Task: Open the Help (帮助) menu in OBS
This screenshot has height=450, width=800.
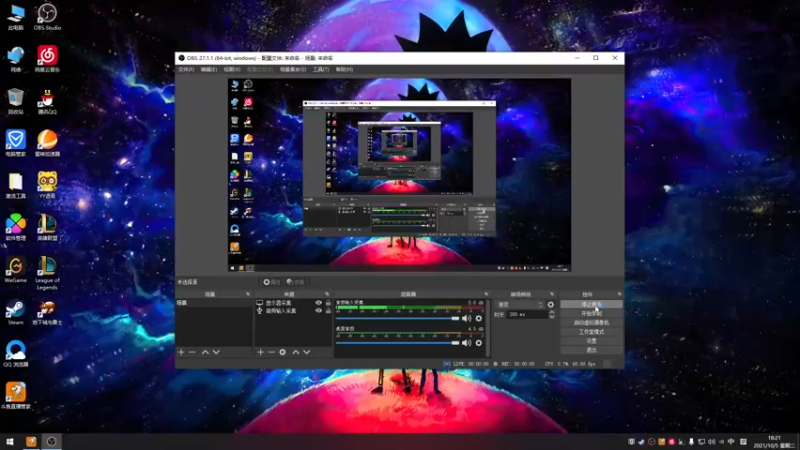Action: [x=344, y=69]
